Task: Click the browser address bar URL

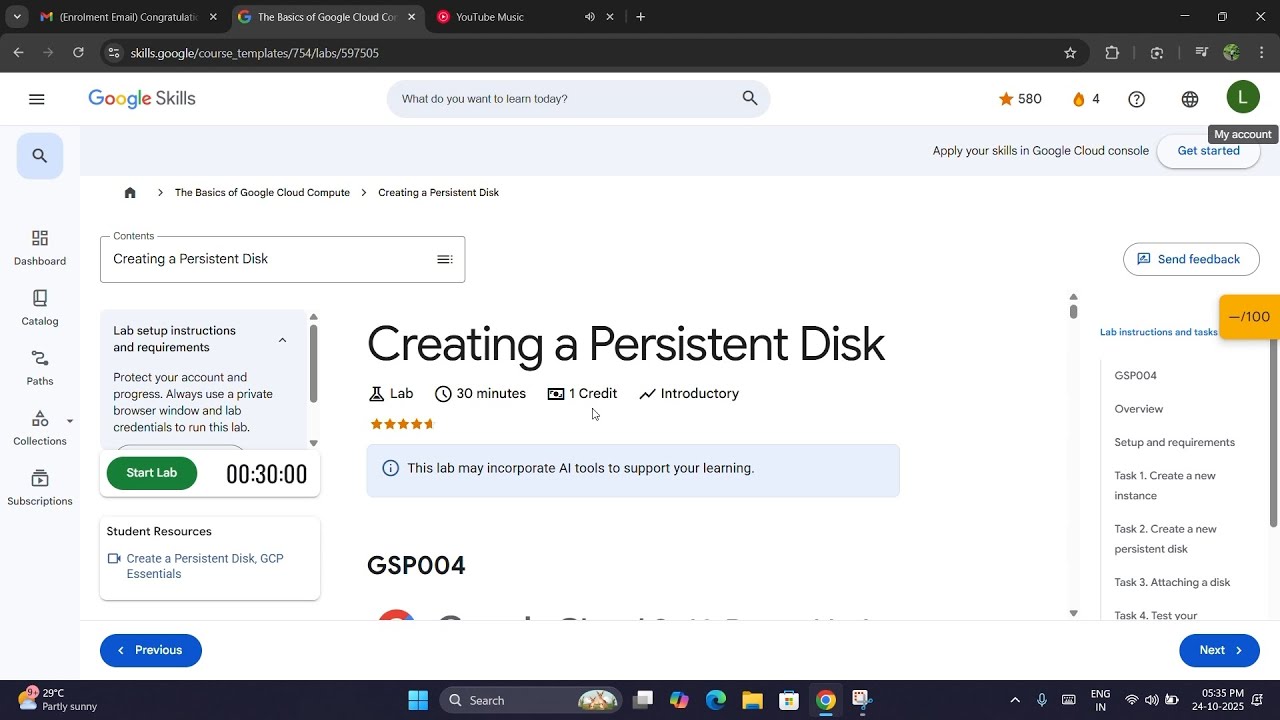Action: [x=255, y=53]
